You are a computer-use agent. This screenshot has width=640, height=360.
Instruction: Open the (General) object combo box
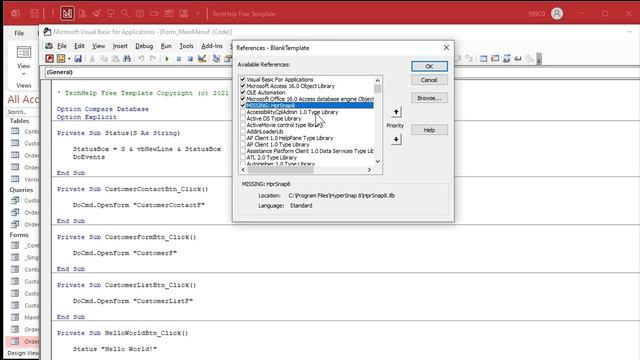pos(139,72)
